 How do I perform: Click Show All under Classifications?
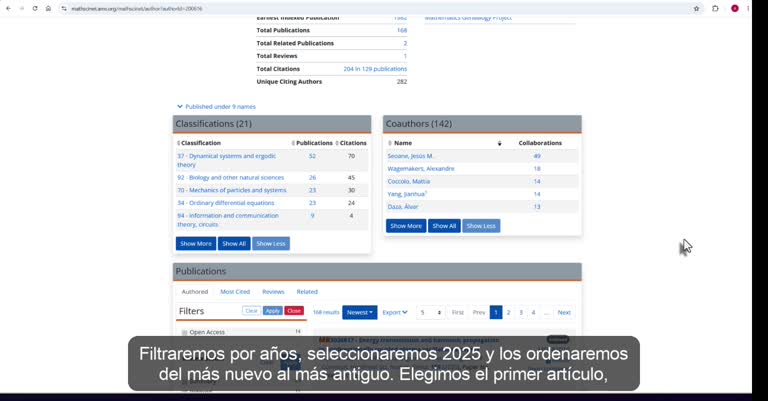tap(234, 243)
